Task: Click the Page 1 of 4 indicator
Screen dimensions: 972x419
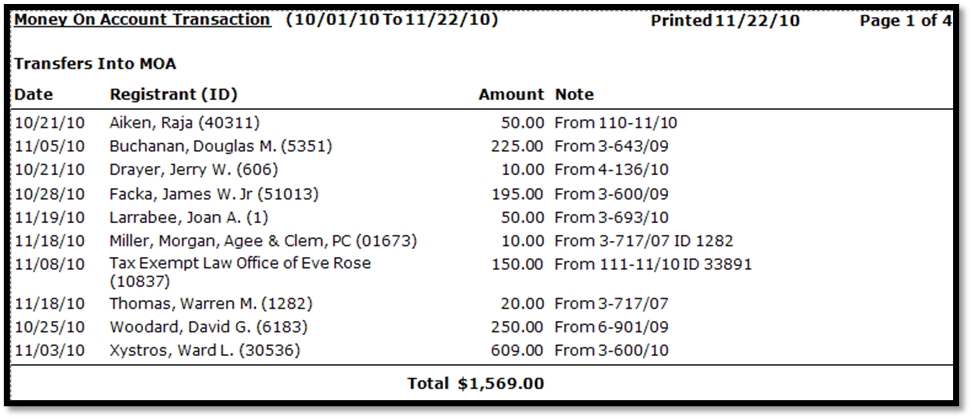Action: [x=905, y=20]
